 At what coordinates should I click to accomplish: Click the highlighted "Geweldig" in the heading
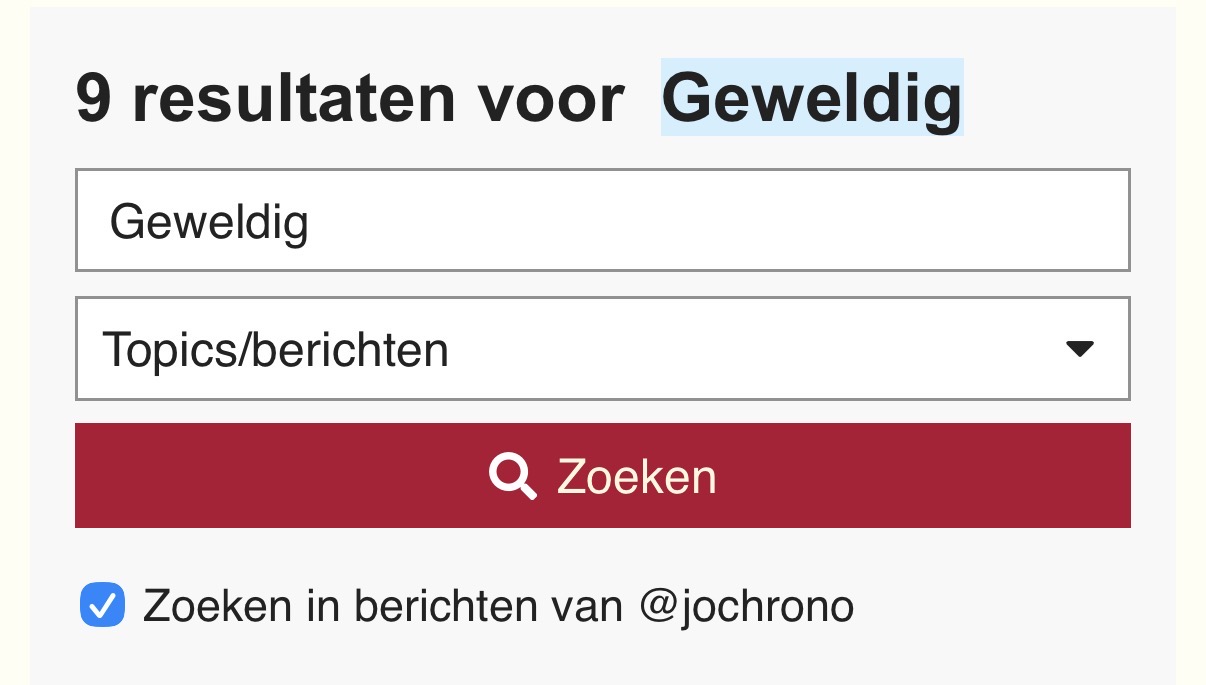coord(811,98)
